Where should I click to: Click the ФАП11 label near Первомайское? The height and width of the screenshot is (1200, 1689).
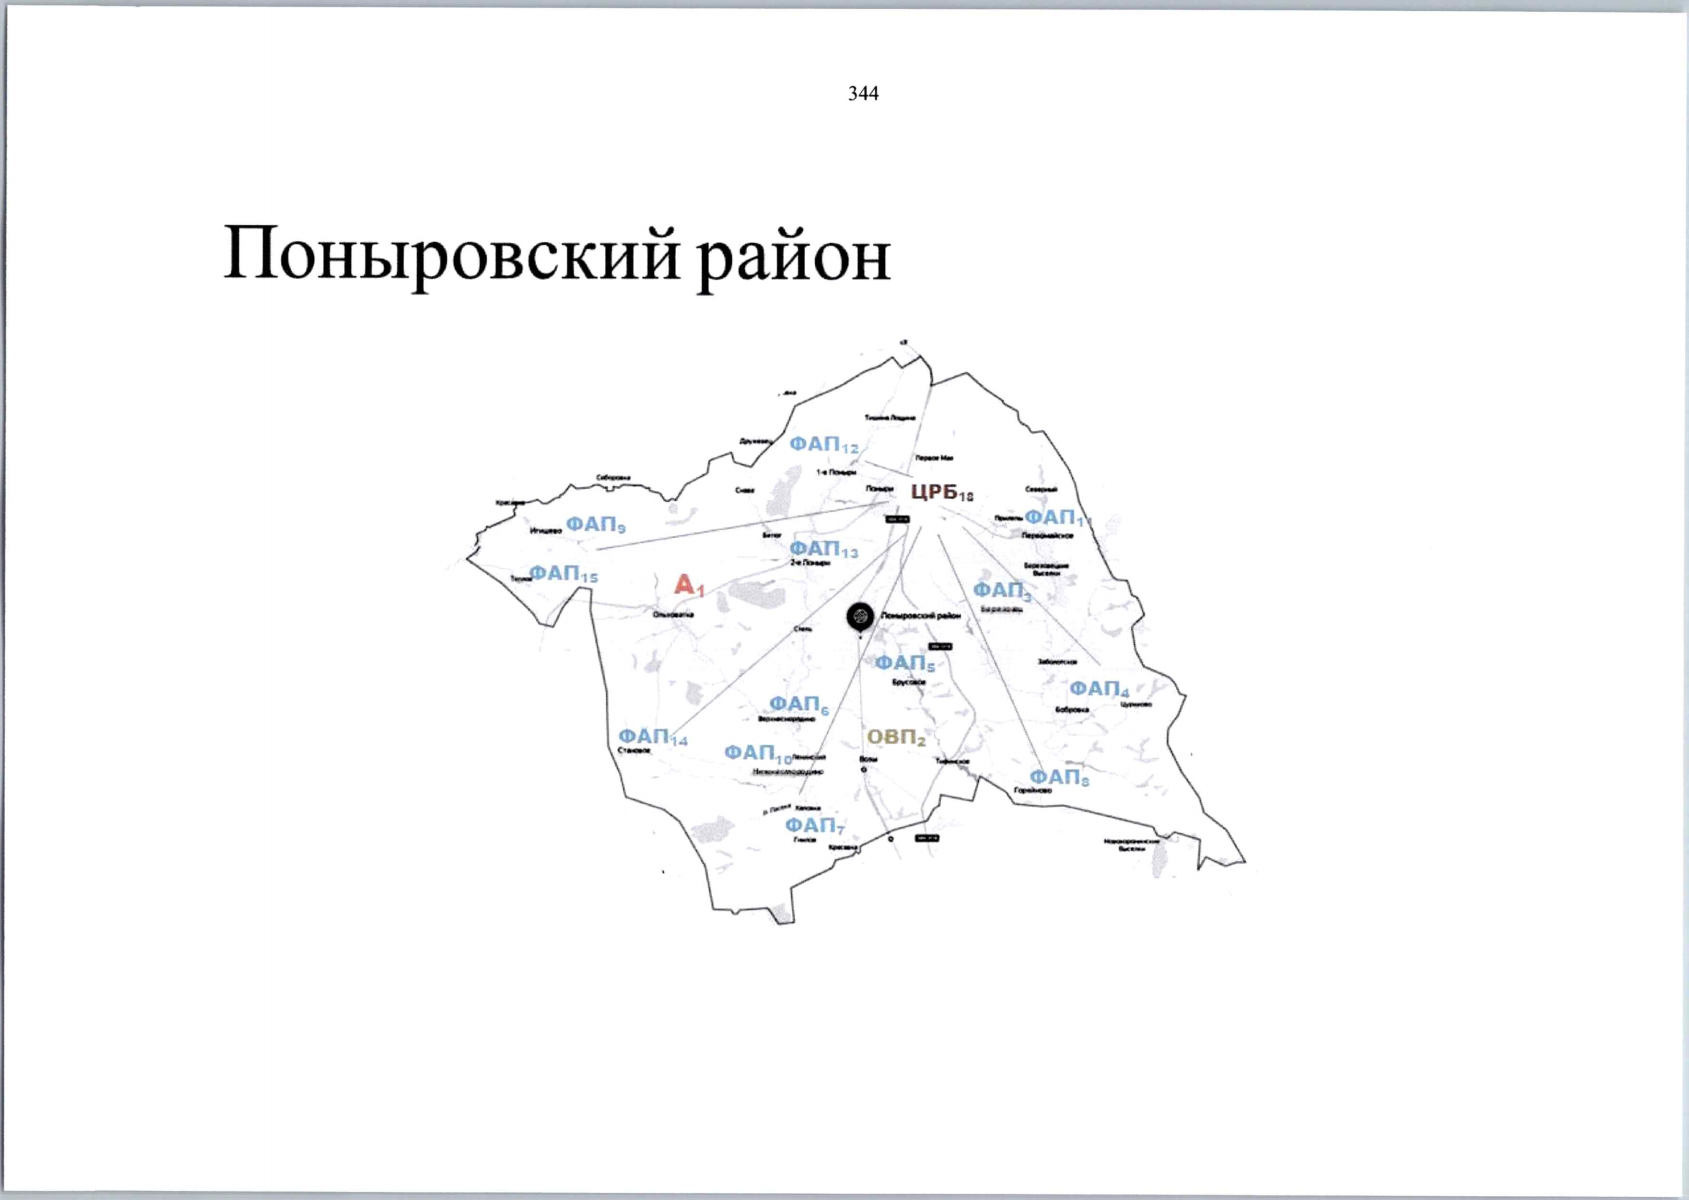(x=1056, y=518)
